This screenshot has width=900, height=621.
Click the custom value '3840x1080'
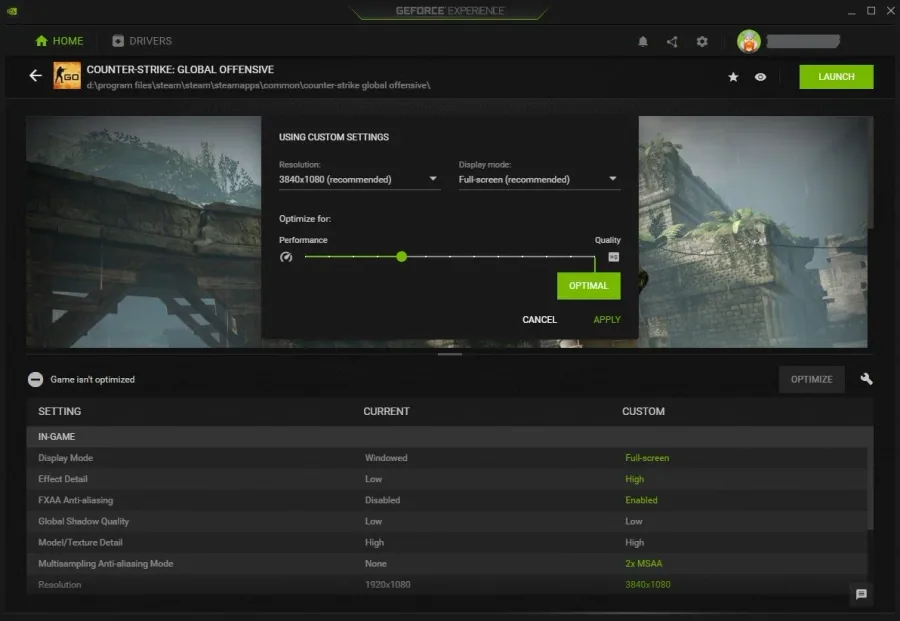click(x=647, y=585)
